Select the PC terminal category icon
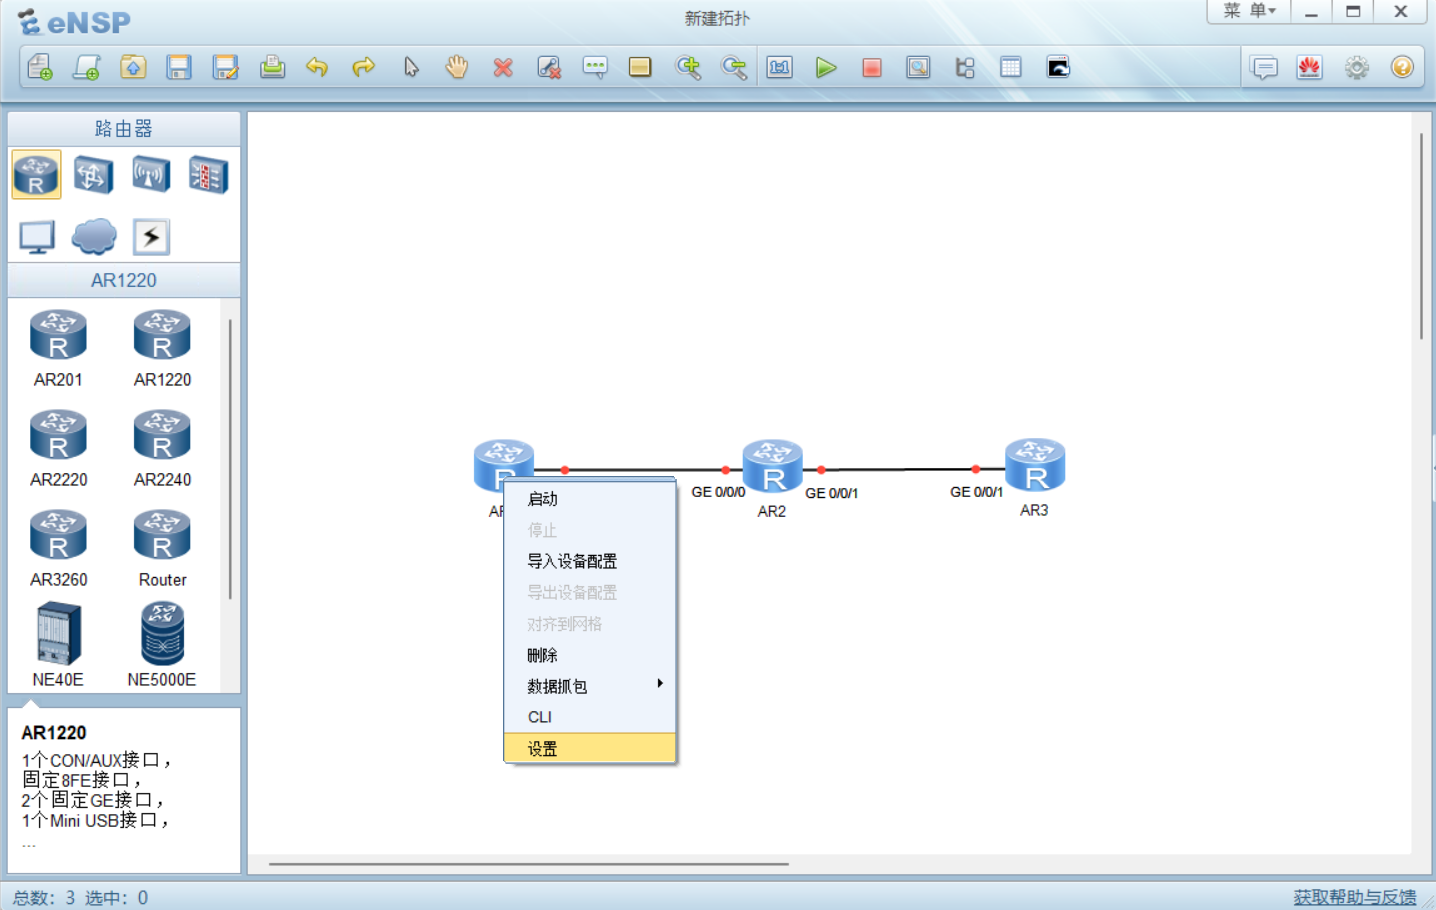This screenshot has height=910, width=1436. [x=37, y=237]
